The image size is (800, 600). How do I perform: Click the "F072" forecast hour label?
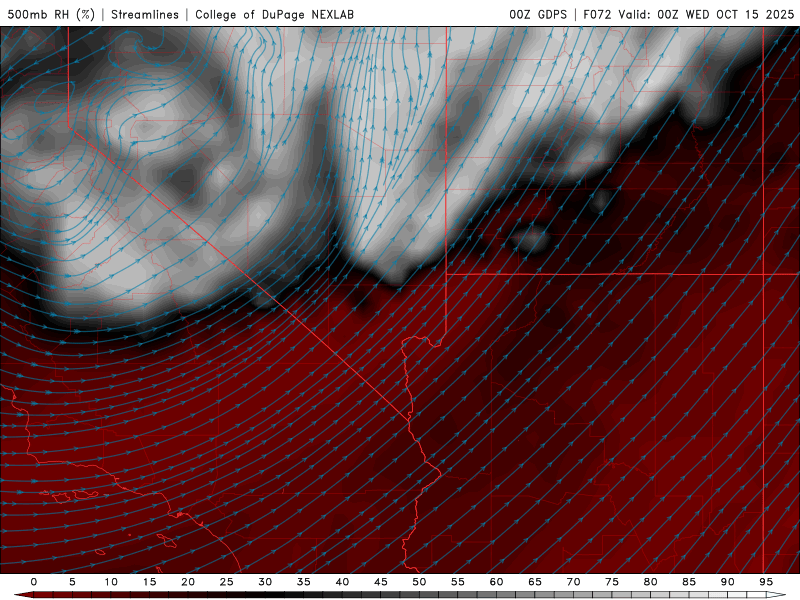(x=597, y=14)
